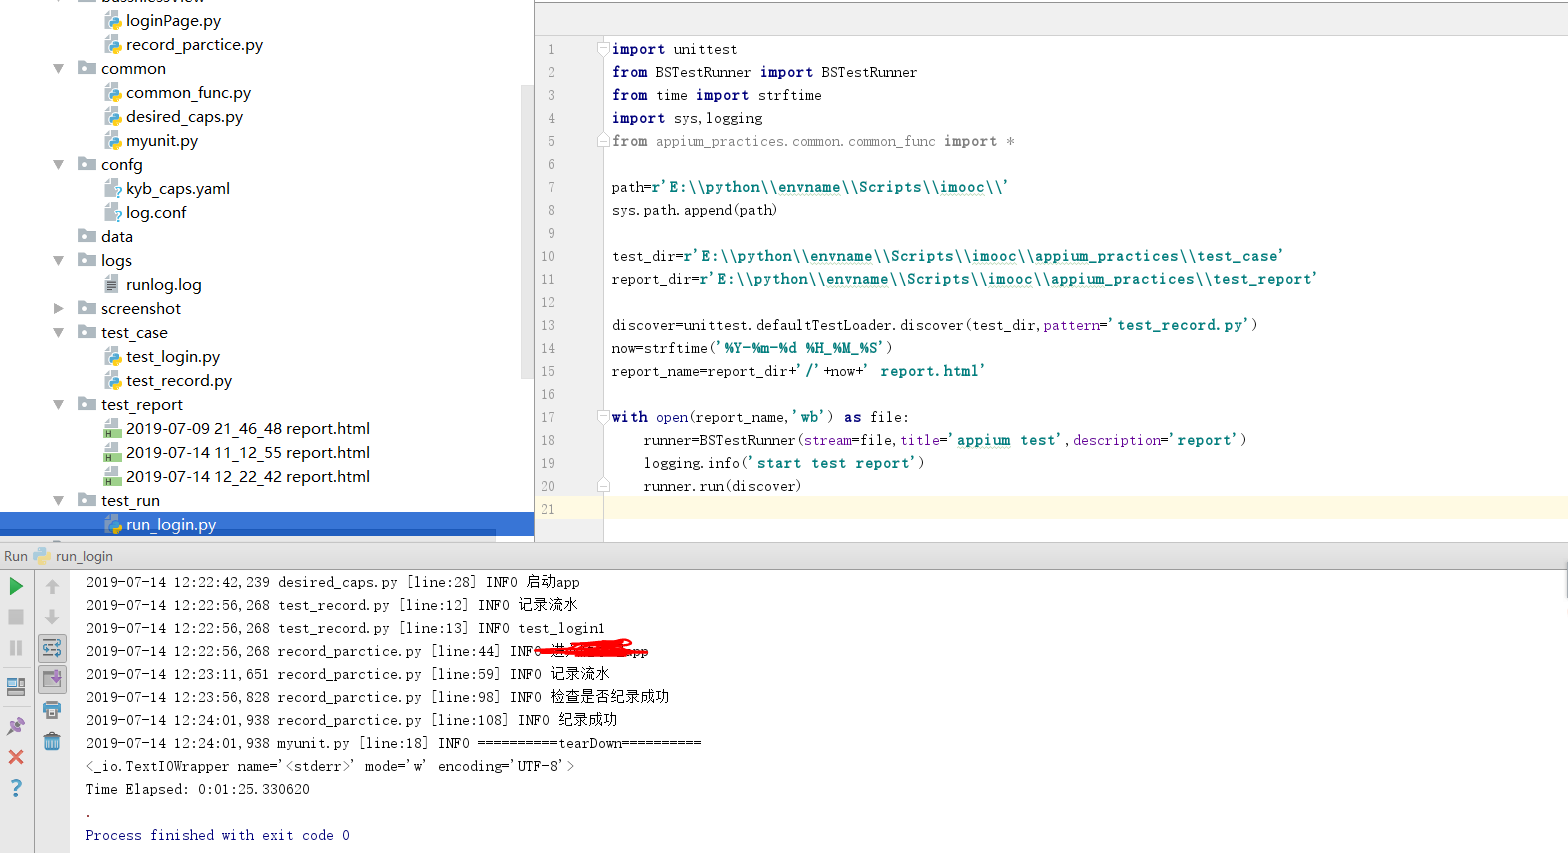1568x853 pixels.
Task: Select test_login.py in the project tree
Action: [173, 357]
